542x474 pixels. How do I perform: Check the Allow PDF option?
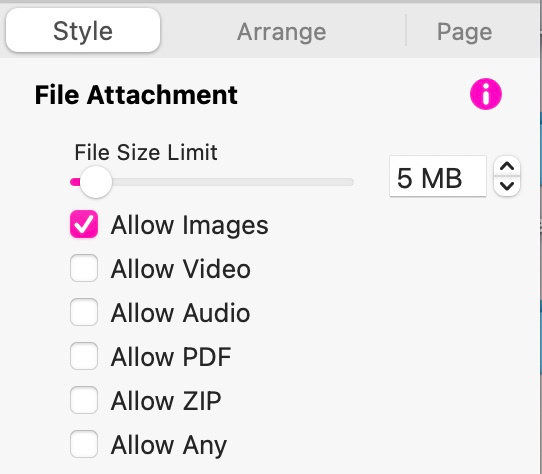point(84,356)
